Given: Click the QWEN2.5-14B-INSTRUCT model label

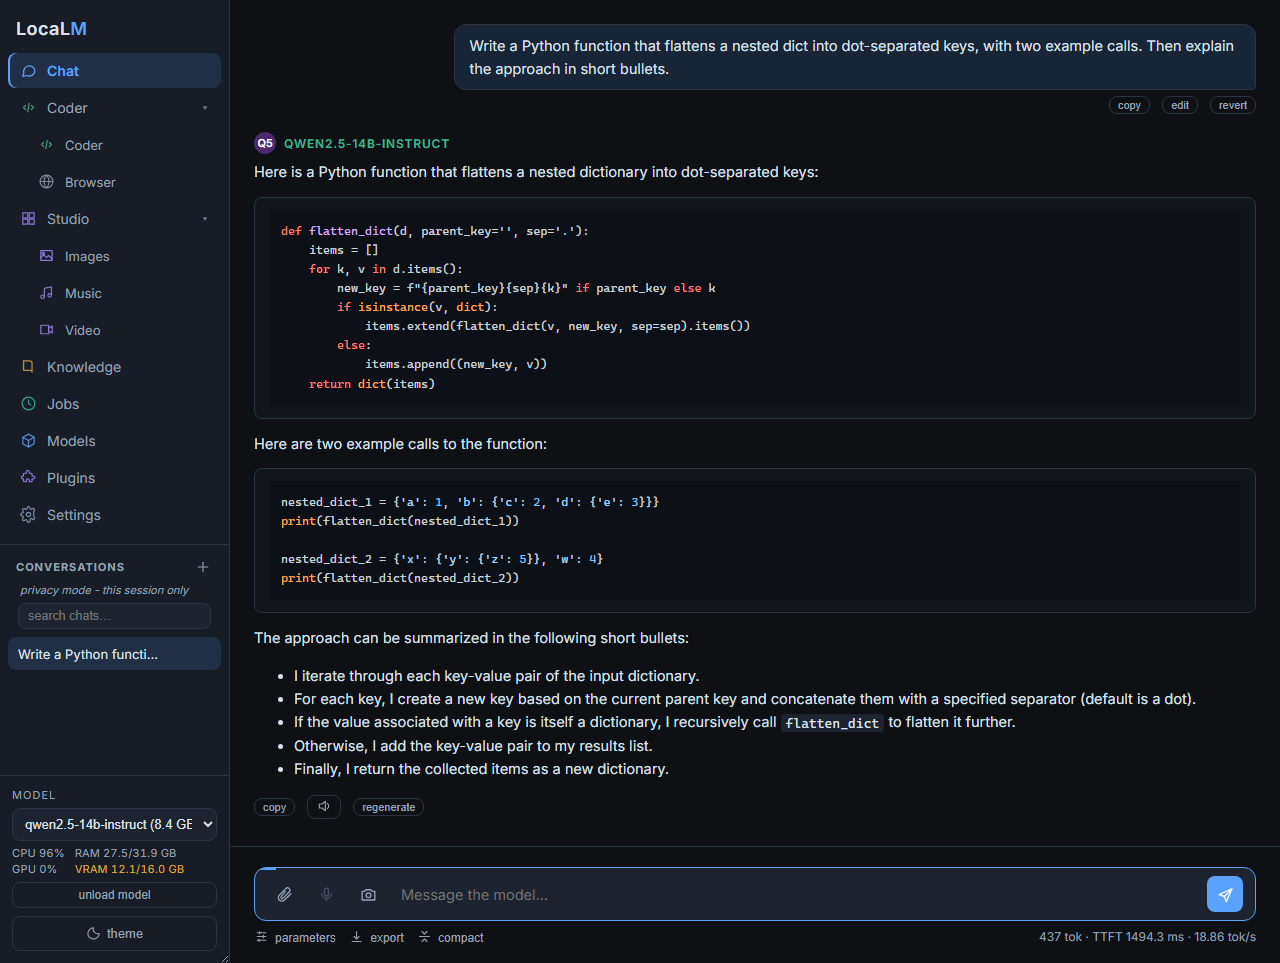Looking at the screenshot, I should pyautogui.click(x=366, y=144).
